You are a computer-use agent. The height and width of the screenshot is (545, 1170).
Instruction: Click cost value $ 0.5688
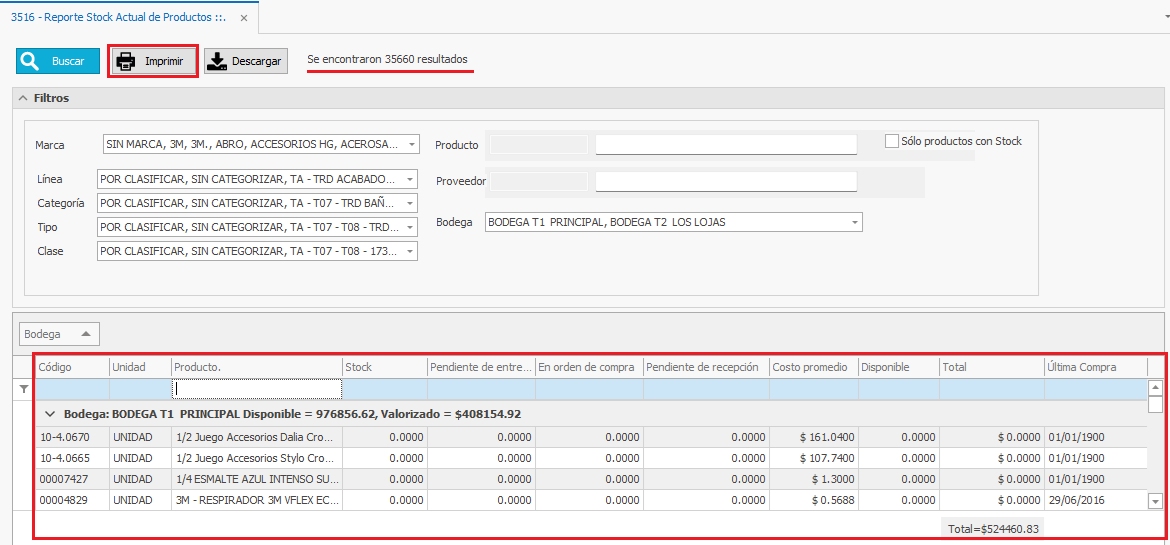tap(814, 499)
